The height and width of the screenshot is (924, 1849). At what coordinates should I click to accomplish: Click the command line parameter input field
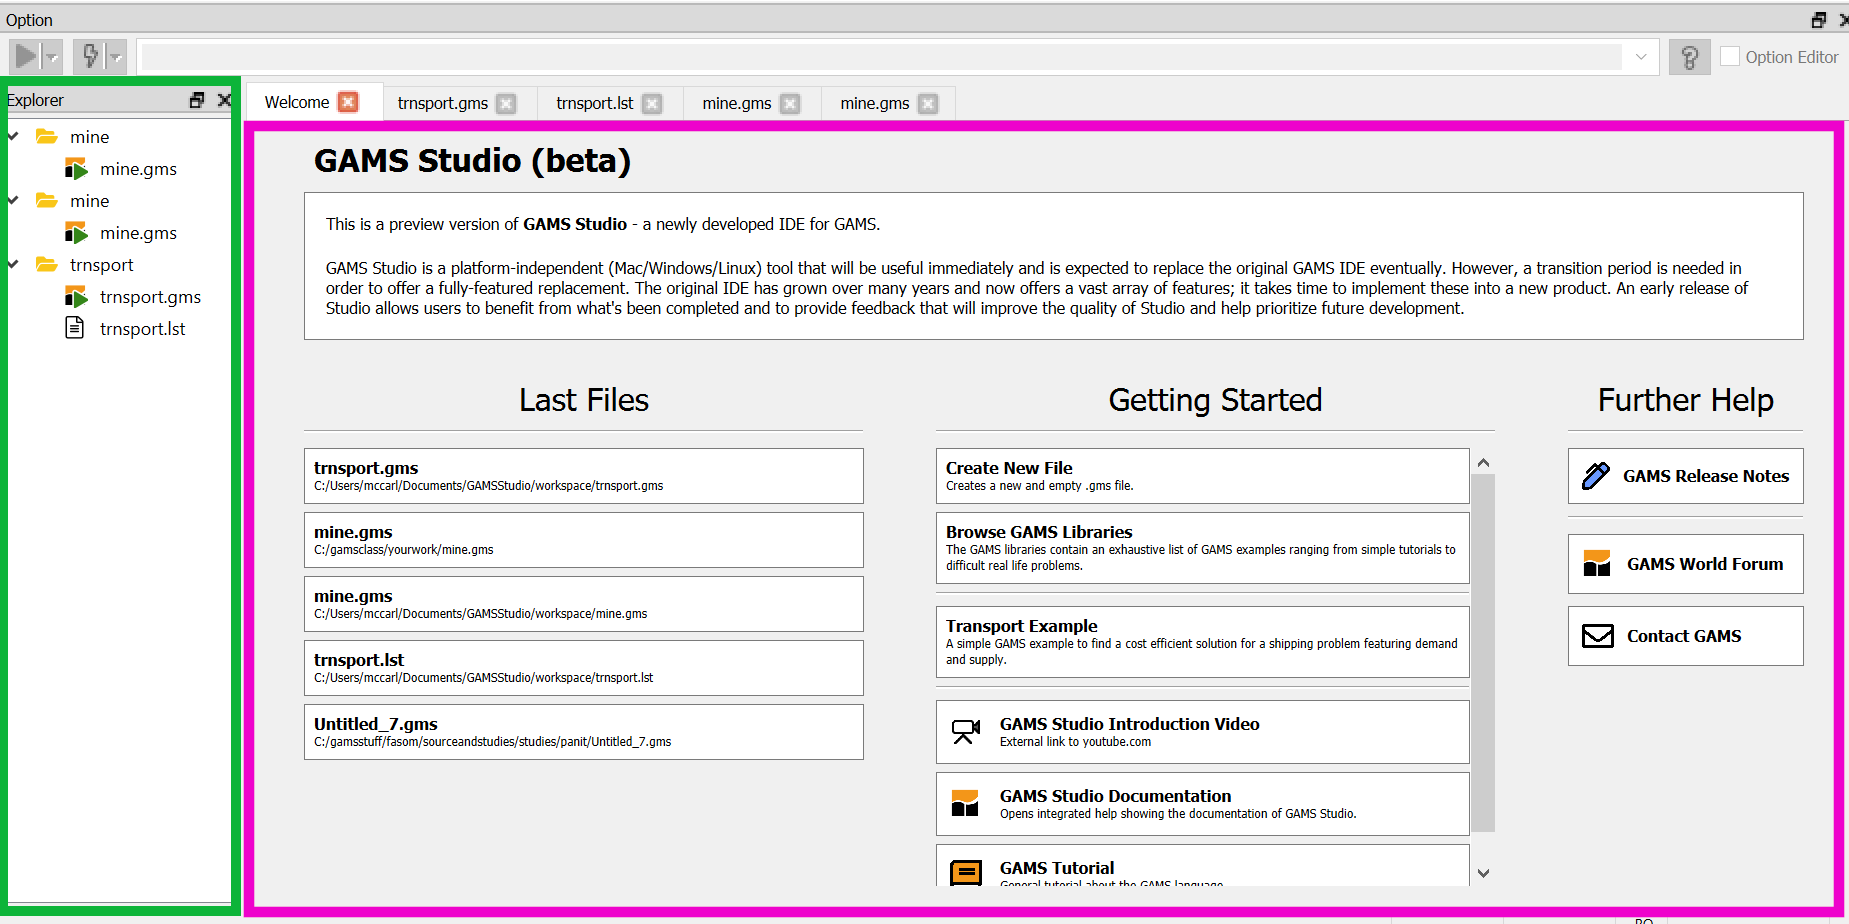click(x=882, y=57)
